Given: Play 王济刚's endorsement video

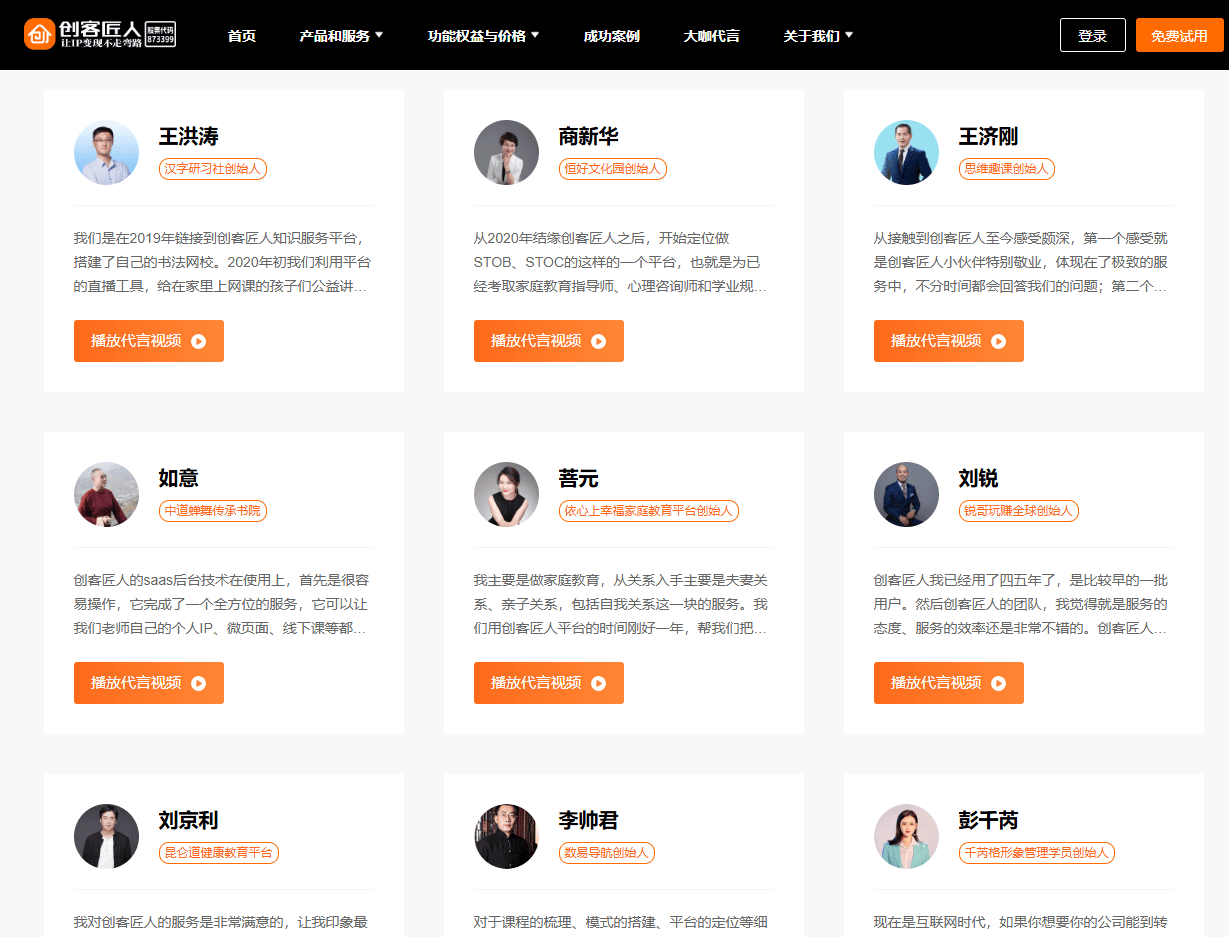Looking at the screenshot, I should (x=949, y=341).
